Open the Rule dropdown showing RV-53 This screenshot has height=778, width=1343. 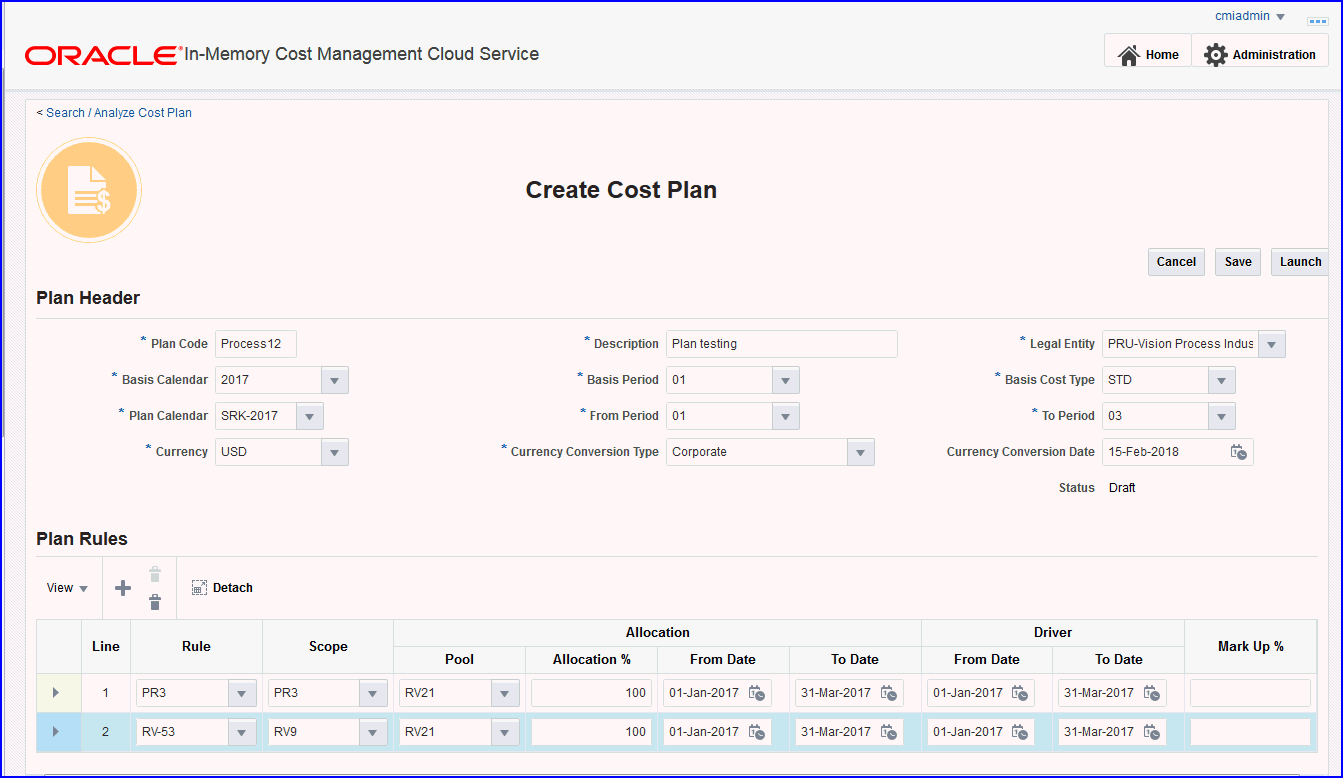click(x=242, y=732)
